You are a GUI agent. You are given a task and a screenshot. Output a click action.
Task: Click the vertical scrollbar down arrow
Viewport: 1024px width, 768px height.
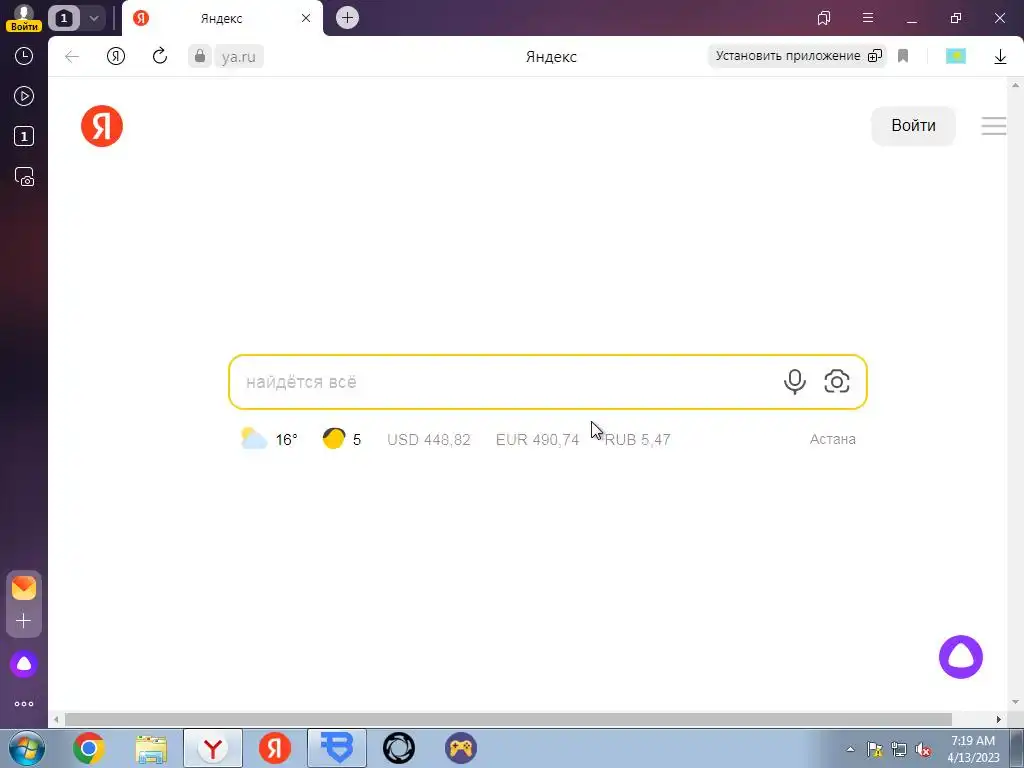(x=1016, y=702)
